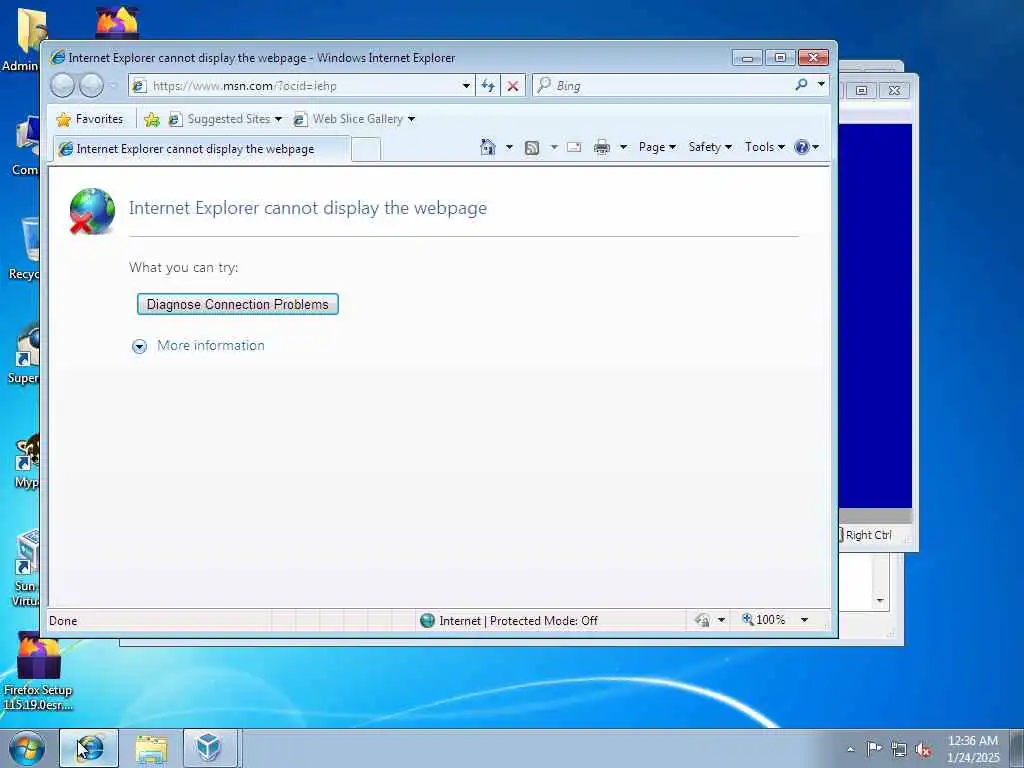Open the Windows Start menu
This screenshot has height=768, width=1024.
pyautogui.click(x=27, y=748)
